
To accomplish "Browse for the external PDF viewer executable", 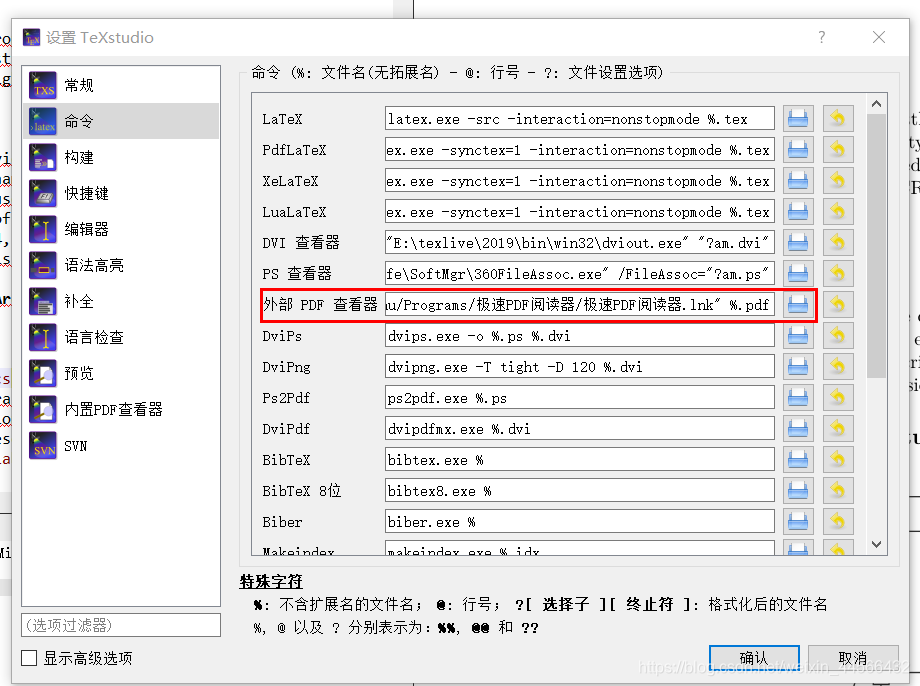I will click(797, 304).
